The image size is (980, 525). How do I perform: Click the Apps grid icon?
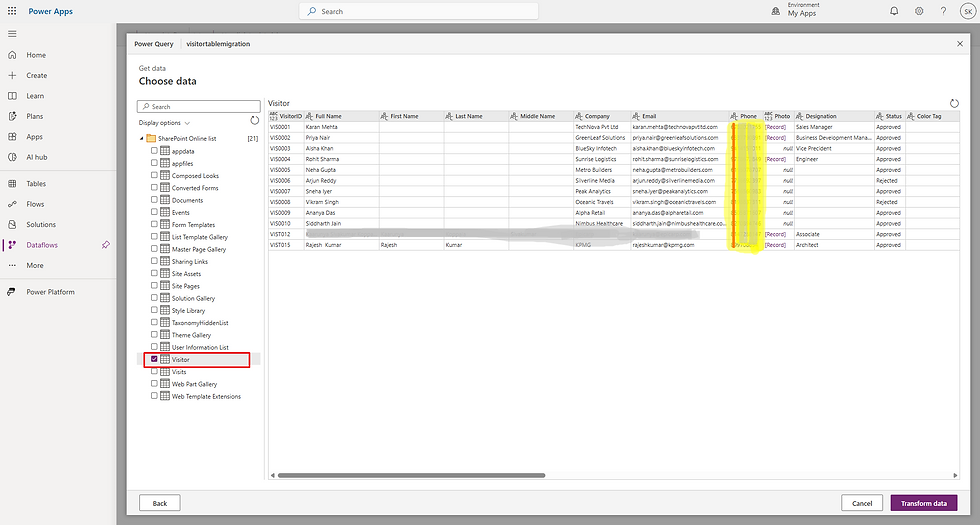click(x=12, y=137)
